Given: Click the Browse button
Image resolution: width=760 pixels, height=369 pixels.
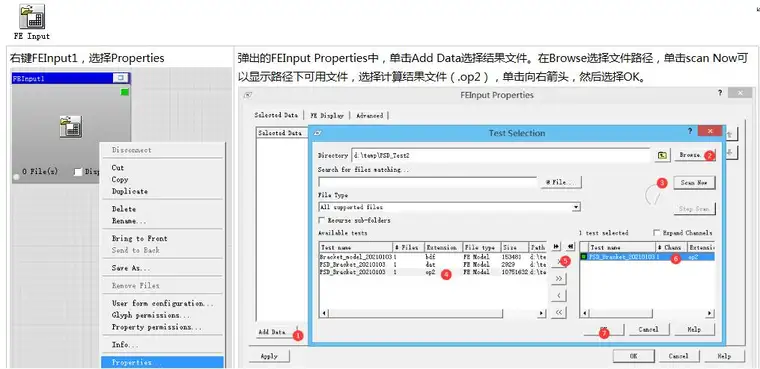Looking at the screenshot, I should 694,155.
